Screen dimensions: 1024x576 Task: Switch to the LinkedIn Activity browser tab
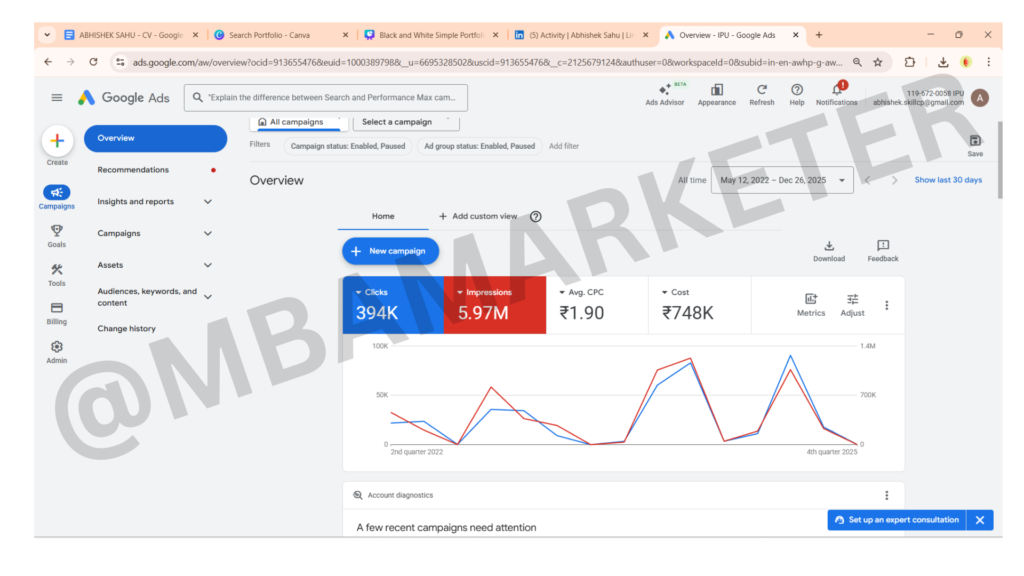tap(575, 35)
